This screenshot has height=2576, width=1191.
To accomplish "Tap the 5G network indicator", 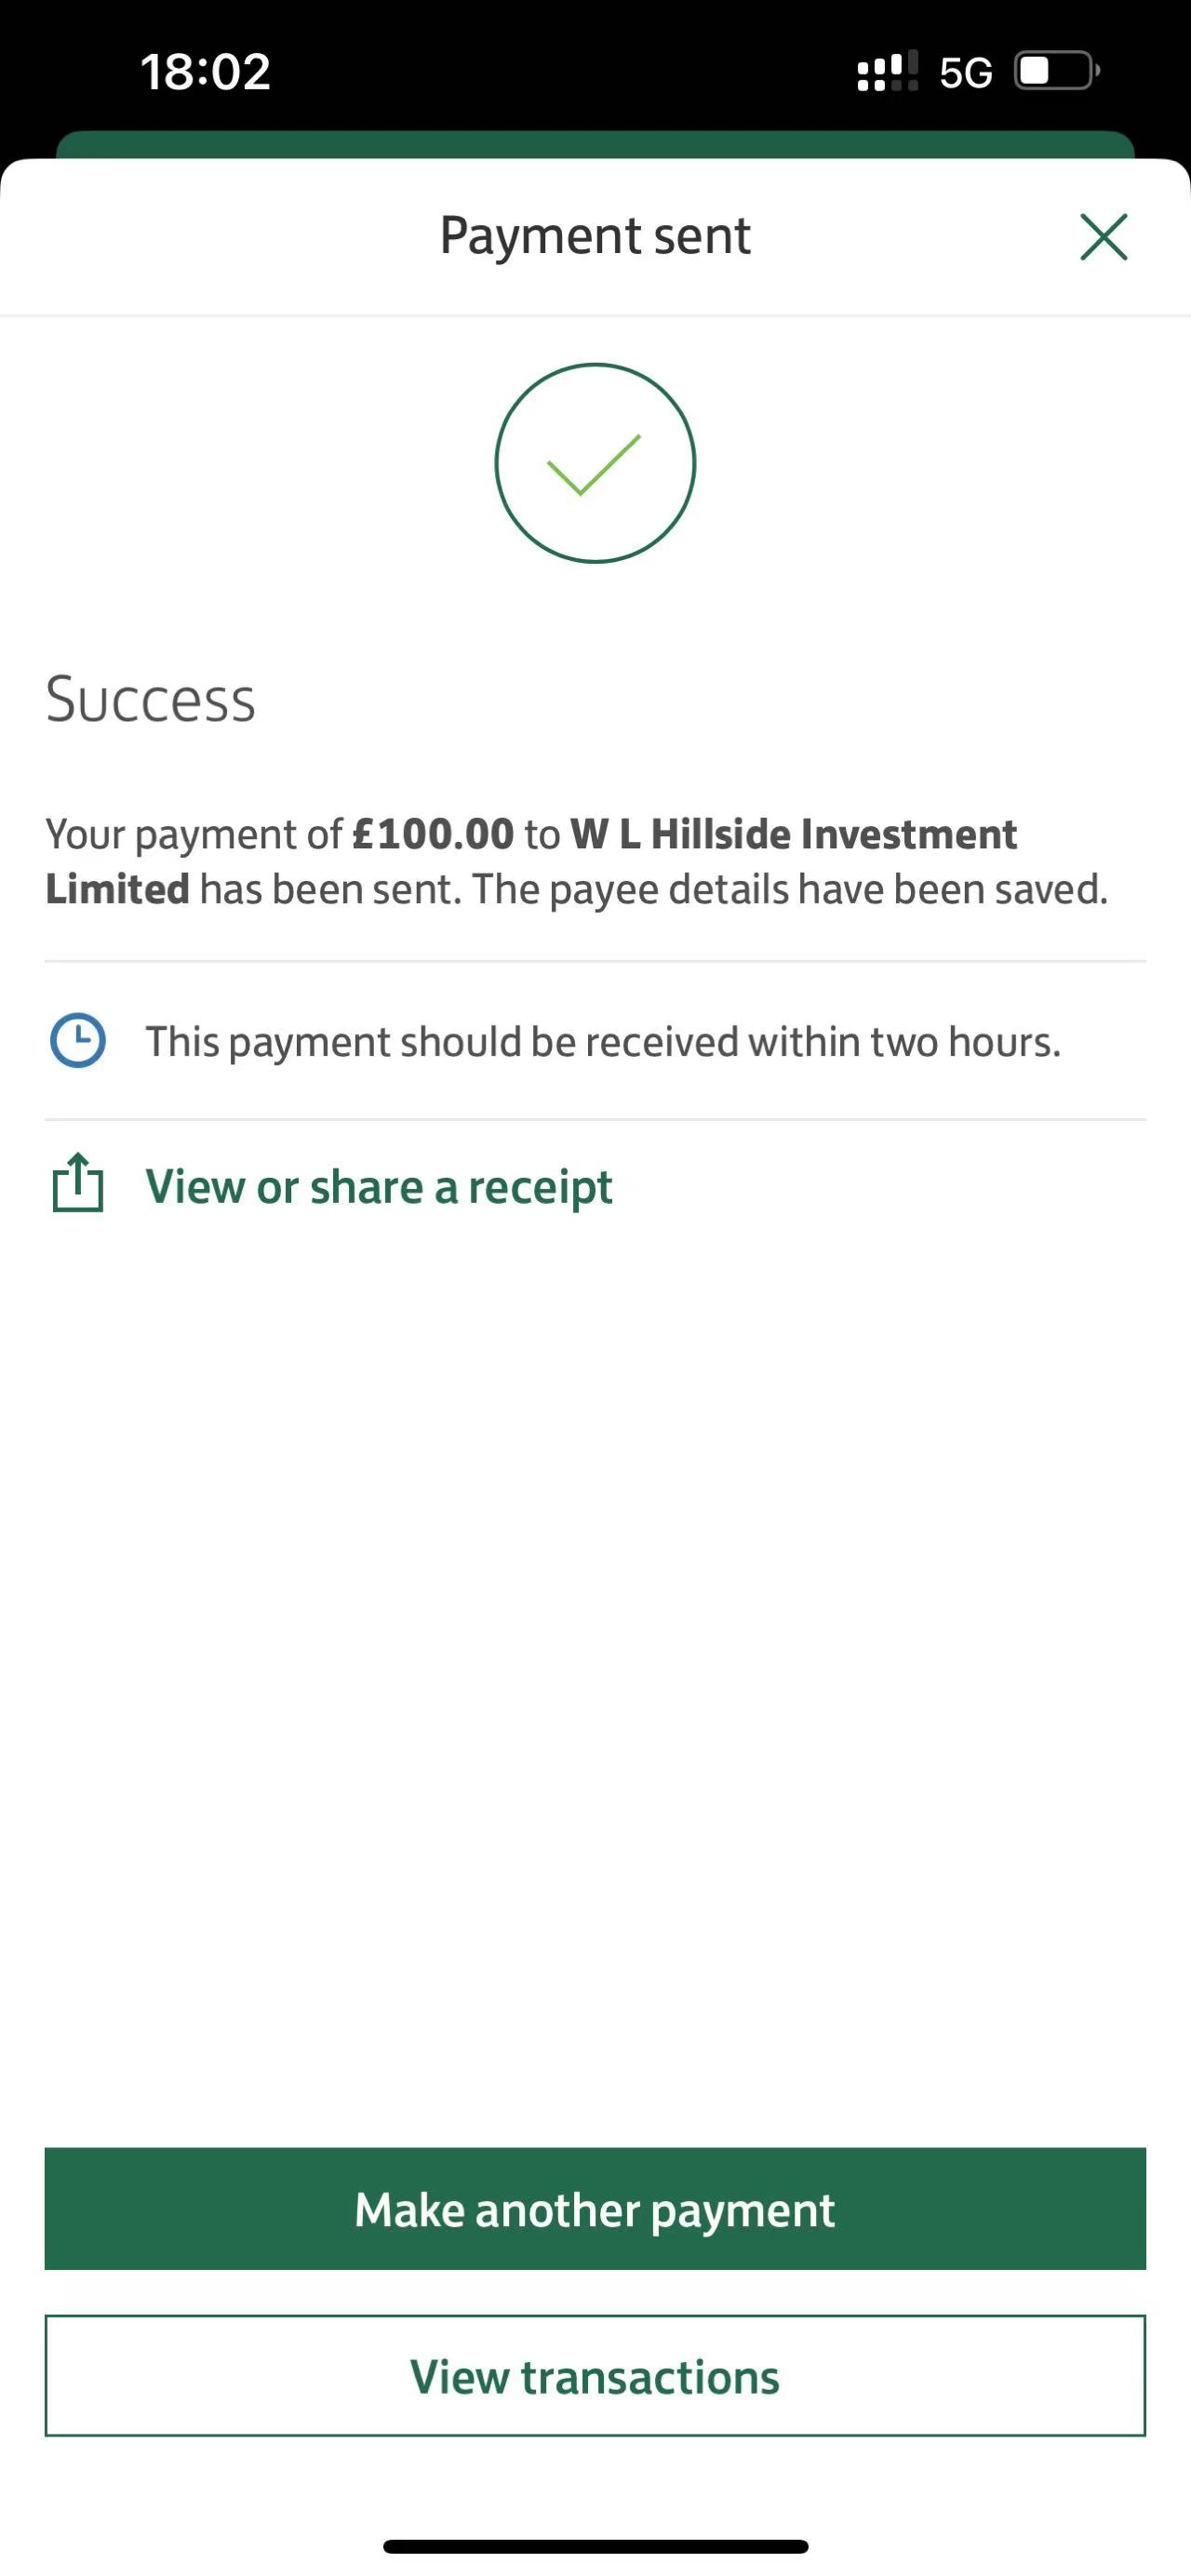I will [x=965, y=73].
